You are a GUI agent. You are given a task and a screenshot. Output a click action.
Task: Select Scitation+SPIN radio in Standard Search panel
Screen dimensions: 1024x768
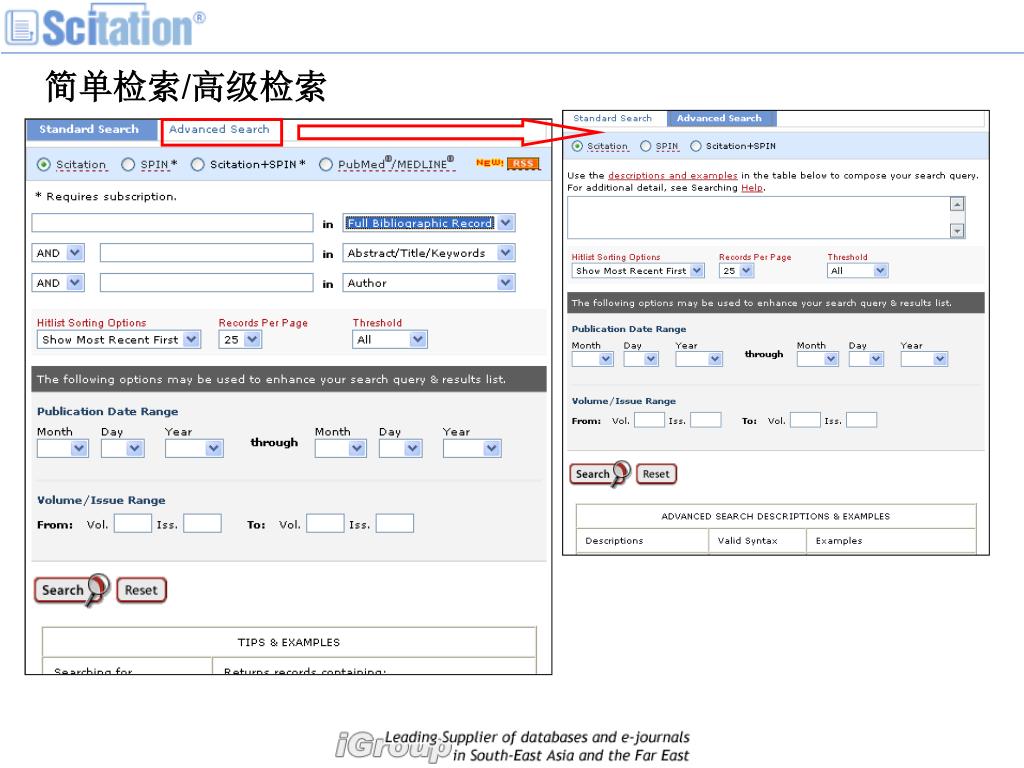coord(197,165)
